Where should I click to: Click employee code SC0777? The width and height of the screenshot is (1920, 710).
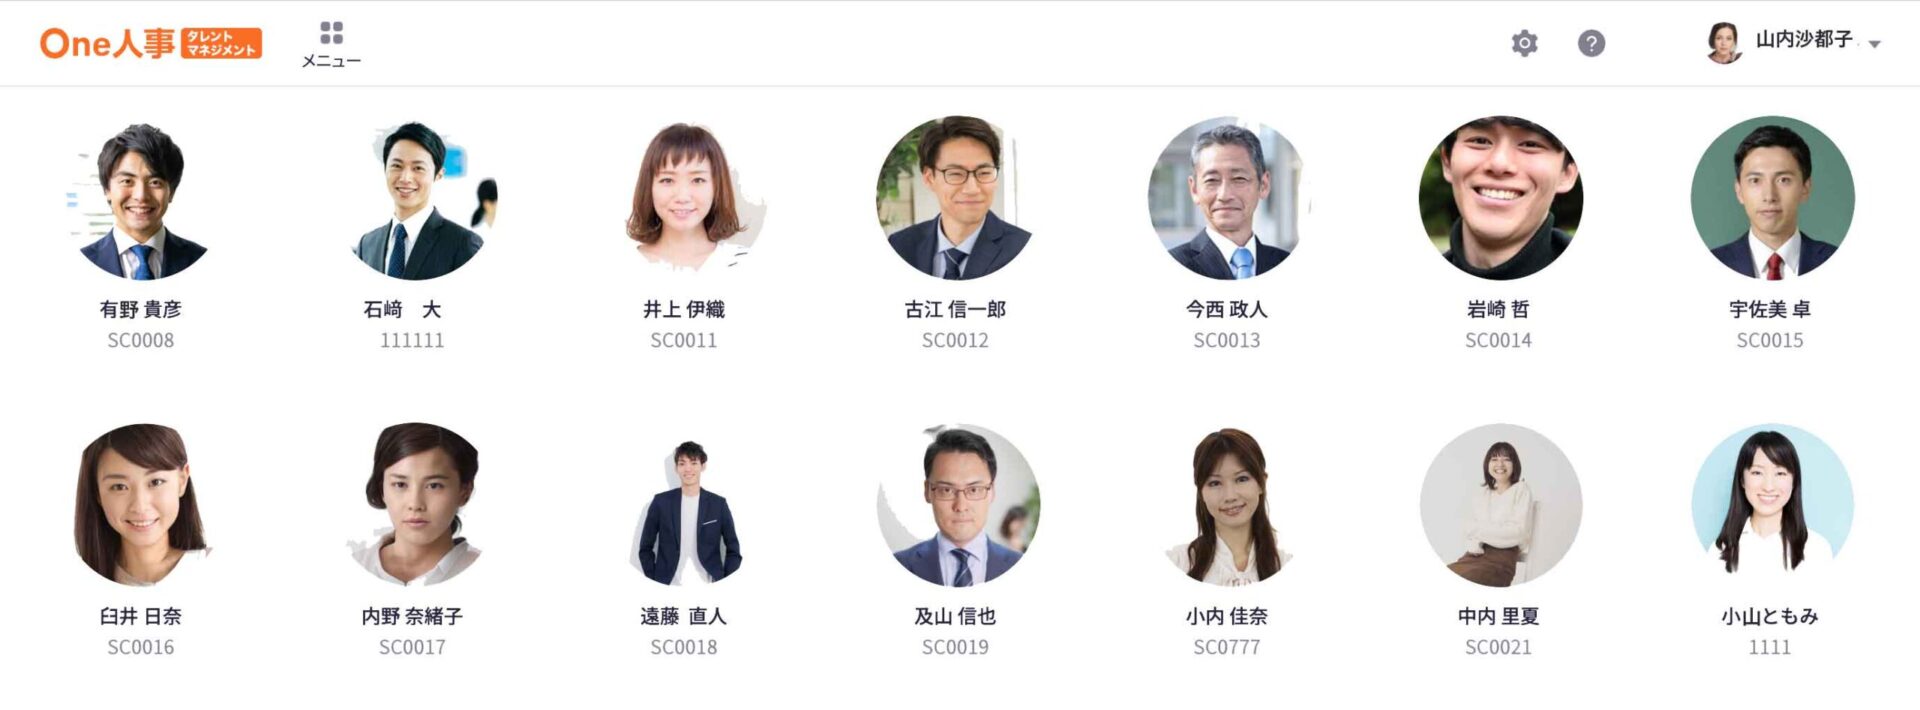click(1227, 647)
